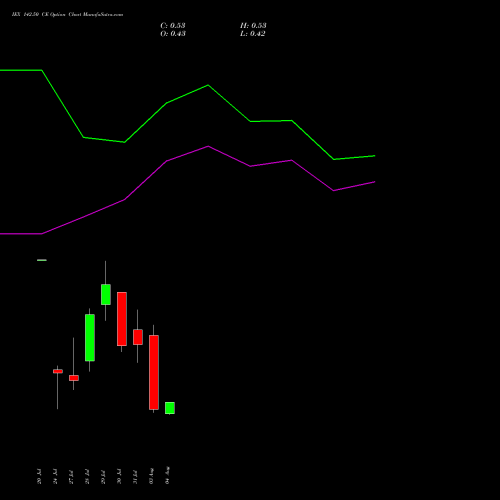
Task: Click the '28 Jul' date axis label
Action: click(x=87, y=477)
